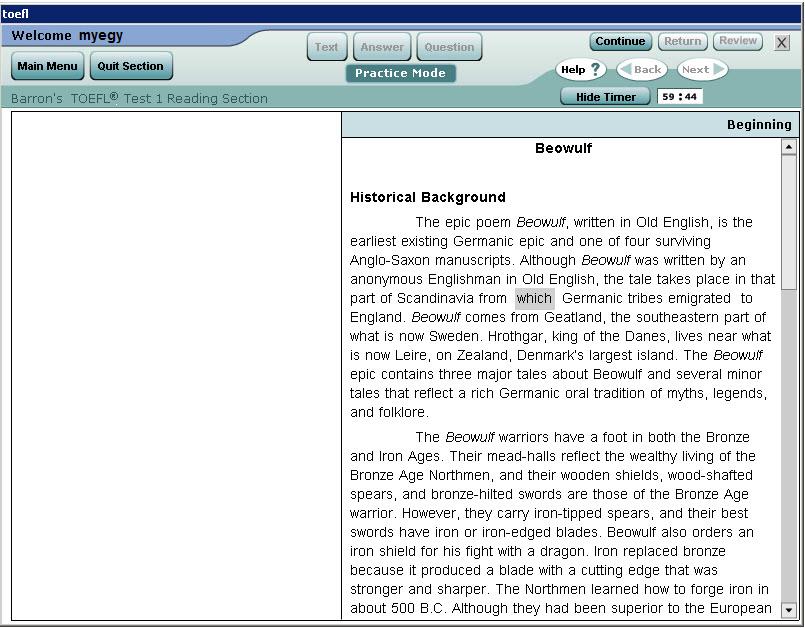Screen dimensions: 805x628
Task: Open the Review screen
Action: click(x=738, y=41)
